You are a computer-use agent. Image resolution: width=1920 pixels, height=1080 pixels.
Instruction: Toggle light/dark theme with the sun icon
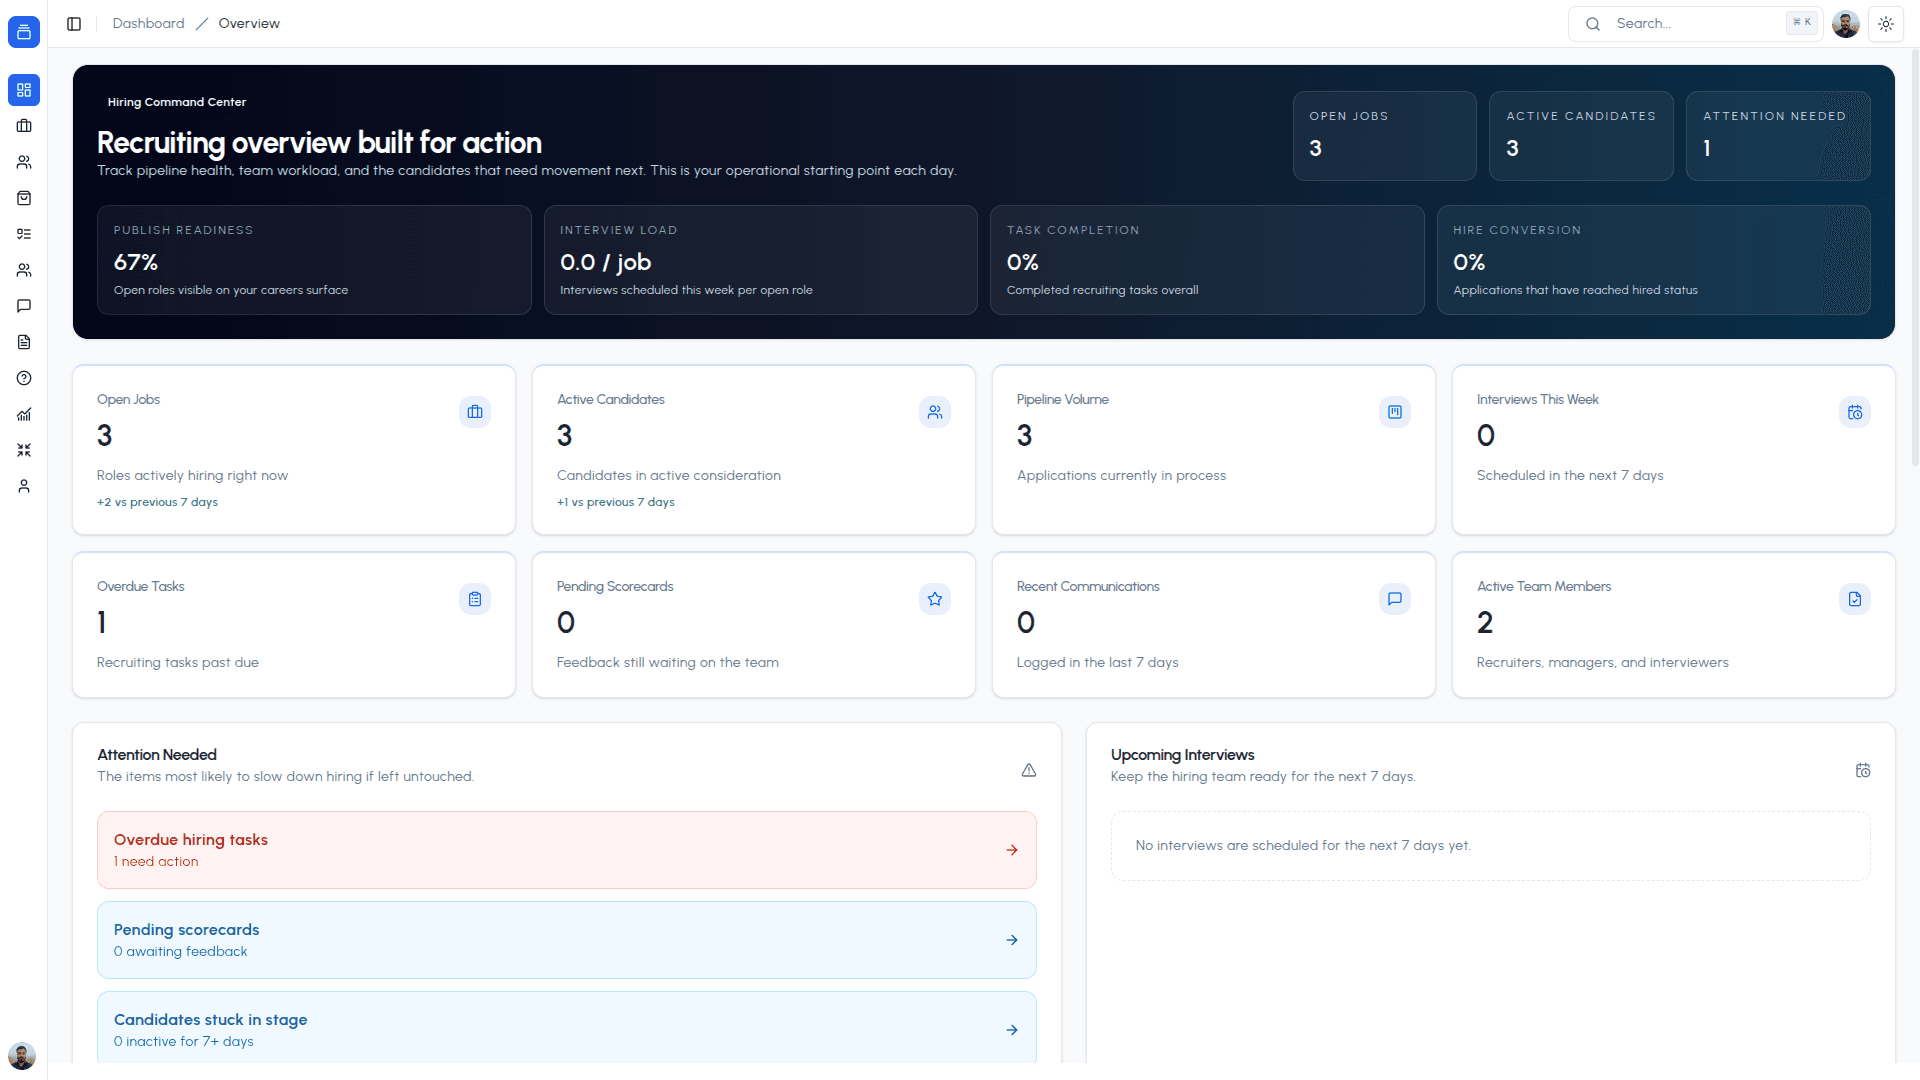click(1886, 23)
